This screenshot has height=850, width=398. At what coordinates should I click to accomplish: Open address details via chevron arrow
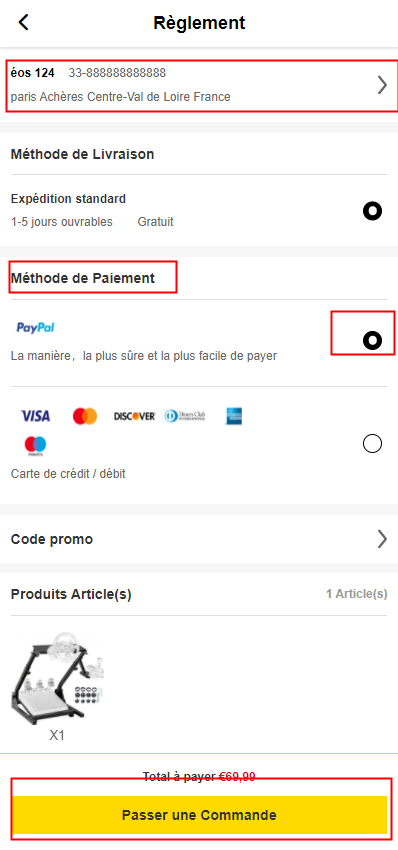382,85
